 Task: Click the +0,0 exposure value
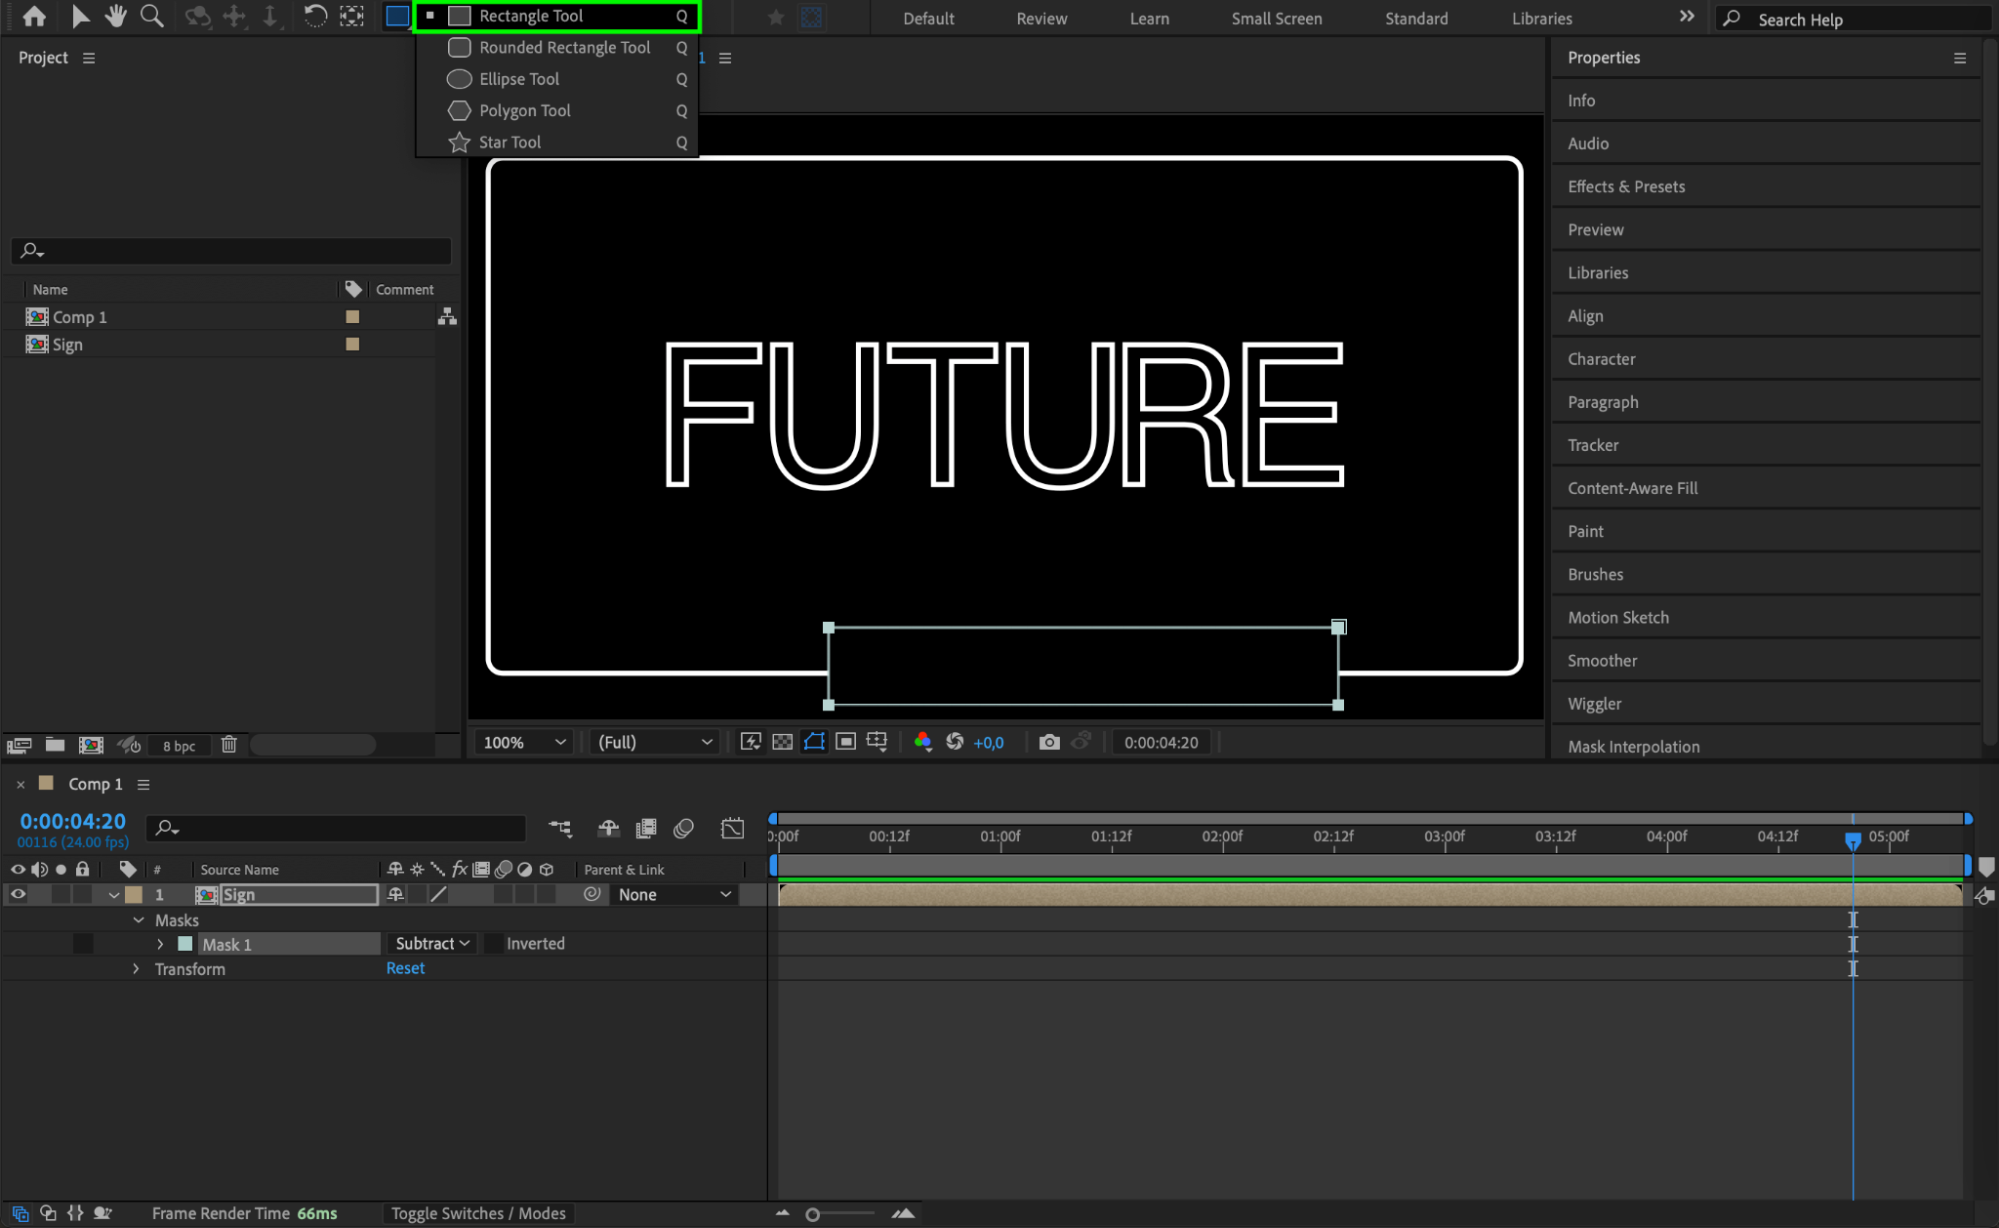(988, 742)
